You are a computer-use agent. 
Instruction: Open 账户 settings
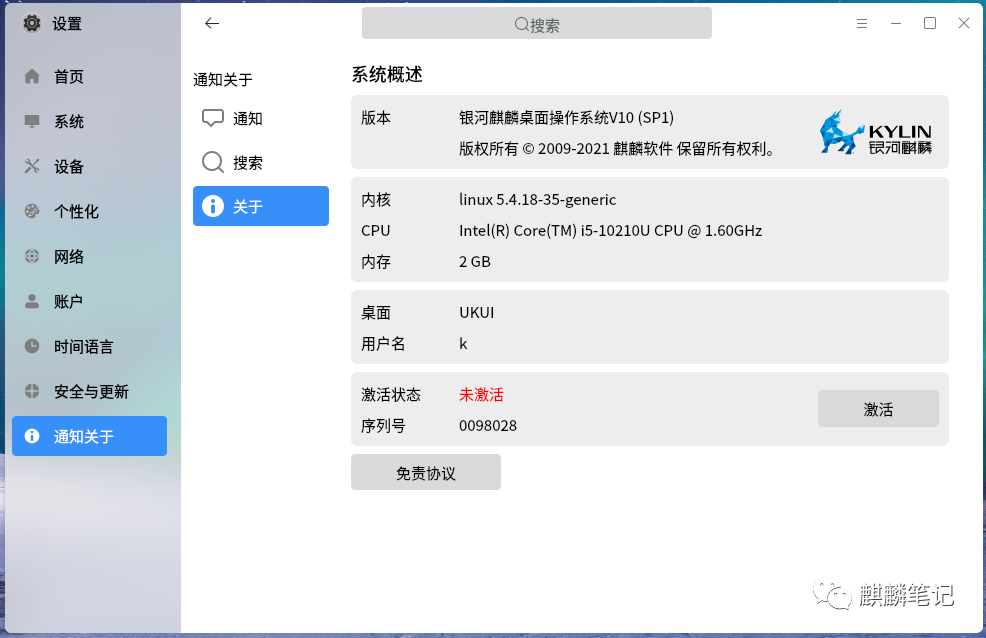(89, 301)
